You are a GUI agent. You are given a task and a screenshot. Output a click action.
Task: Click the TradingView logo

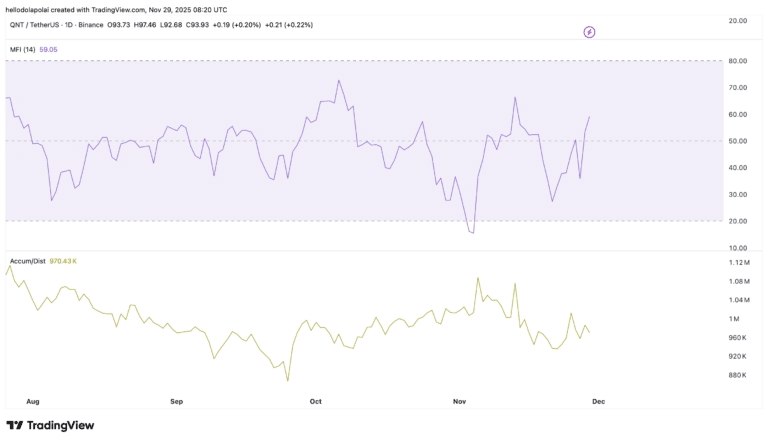50,425
